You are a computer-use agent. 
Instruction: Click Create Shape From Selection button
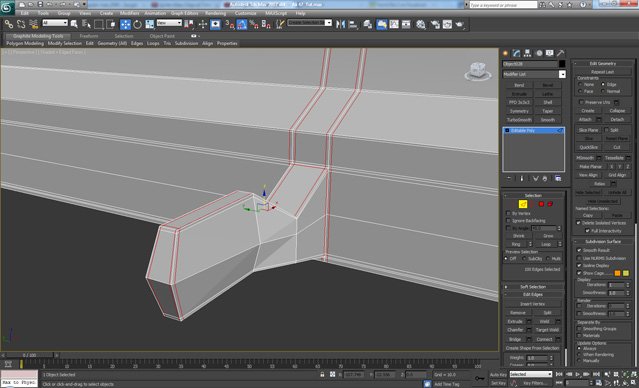click(532, 348)
